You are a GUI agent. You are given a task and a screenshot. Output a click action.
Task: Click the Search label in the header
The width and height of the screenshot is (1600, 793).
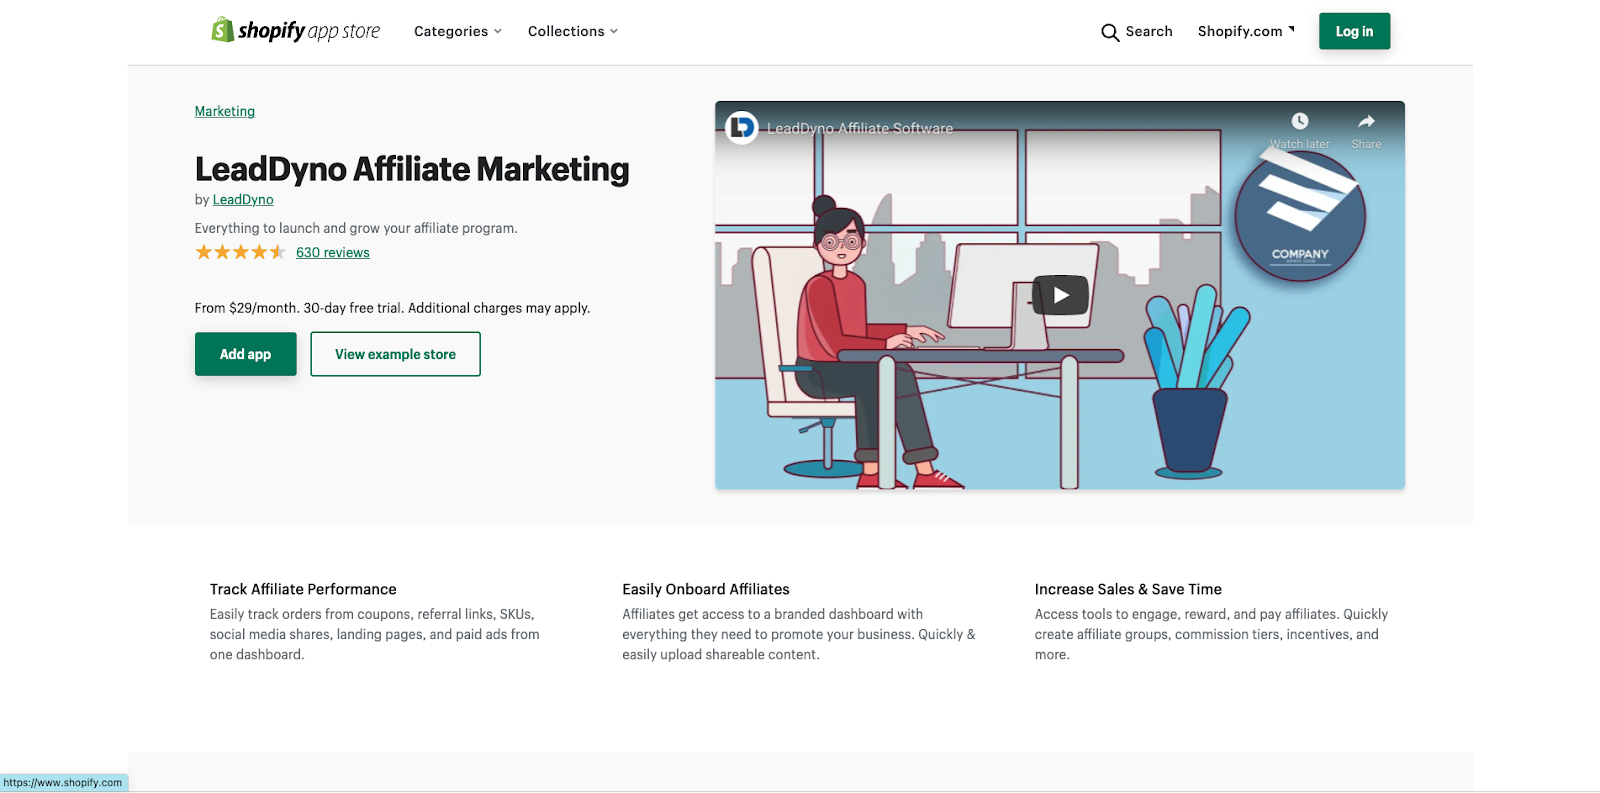tap(1149, 31)
